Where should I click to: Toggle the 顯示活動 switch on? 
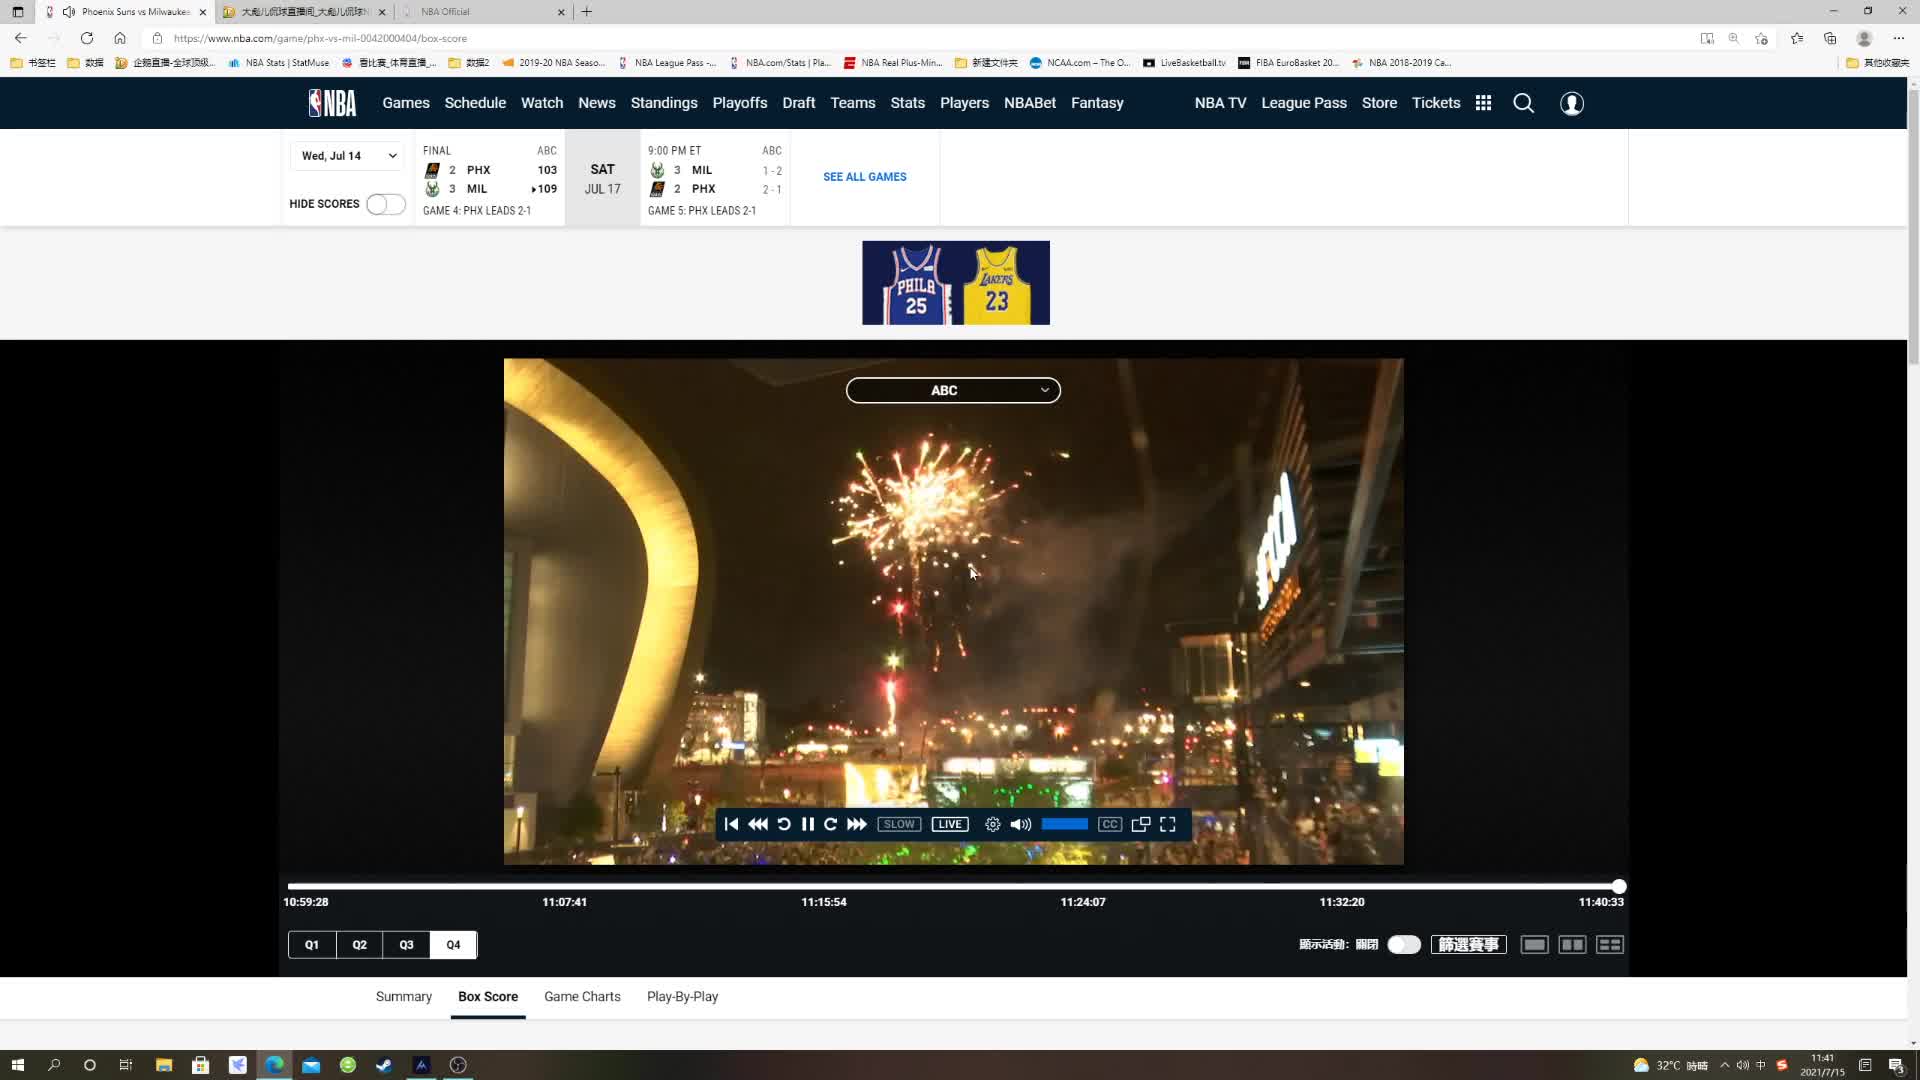coord(1403,944)
